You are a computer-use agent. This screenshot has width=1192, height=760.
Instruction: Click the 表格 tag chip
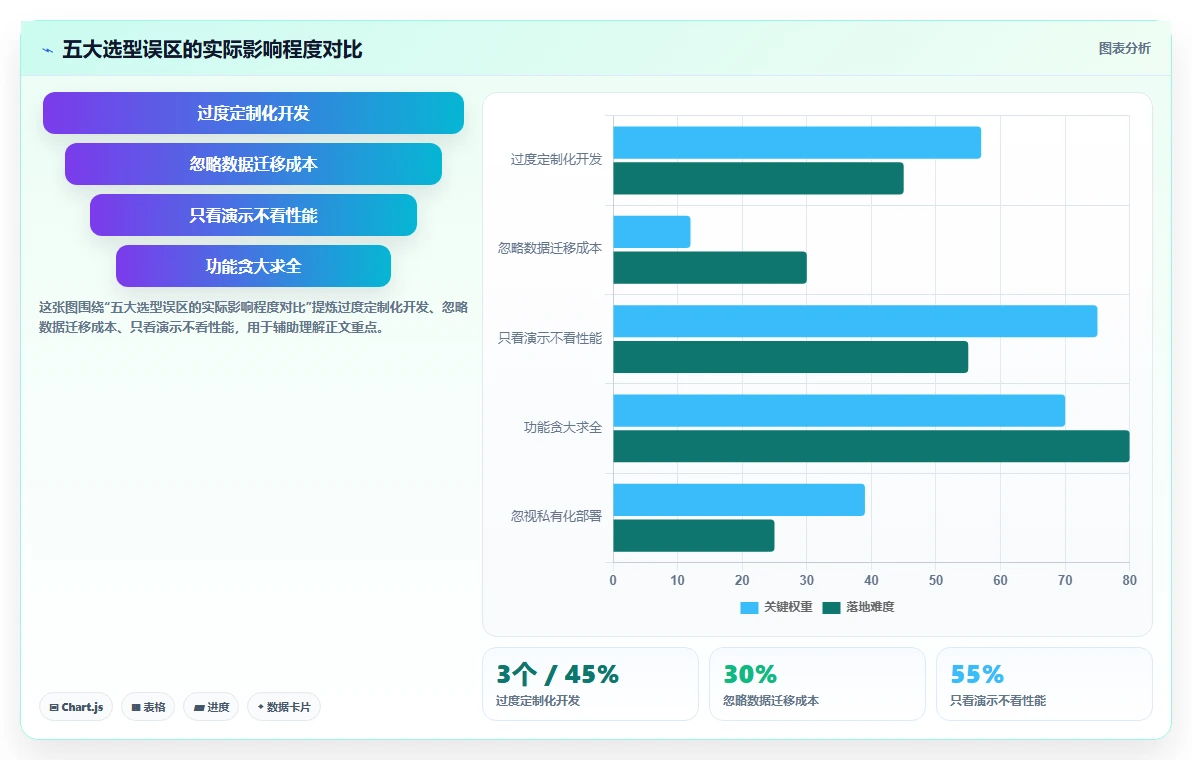coord(148,707)
